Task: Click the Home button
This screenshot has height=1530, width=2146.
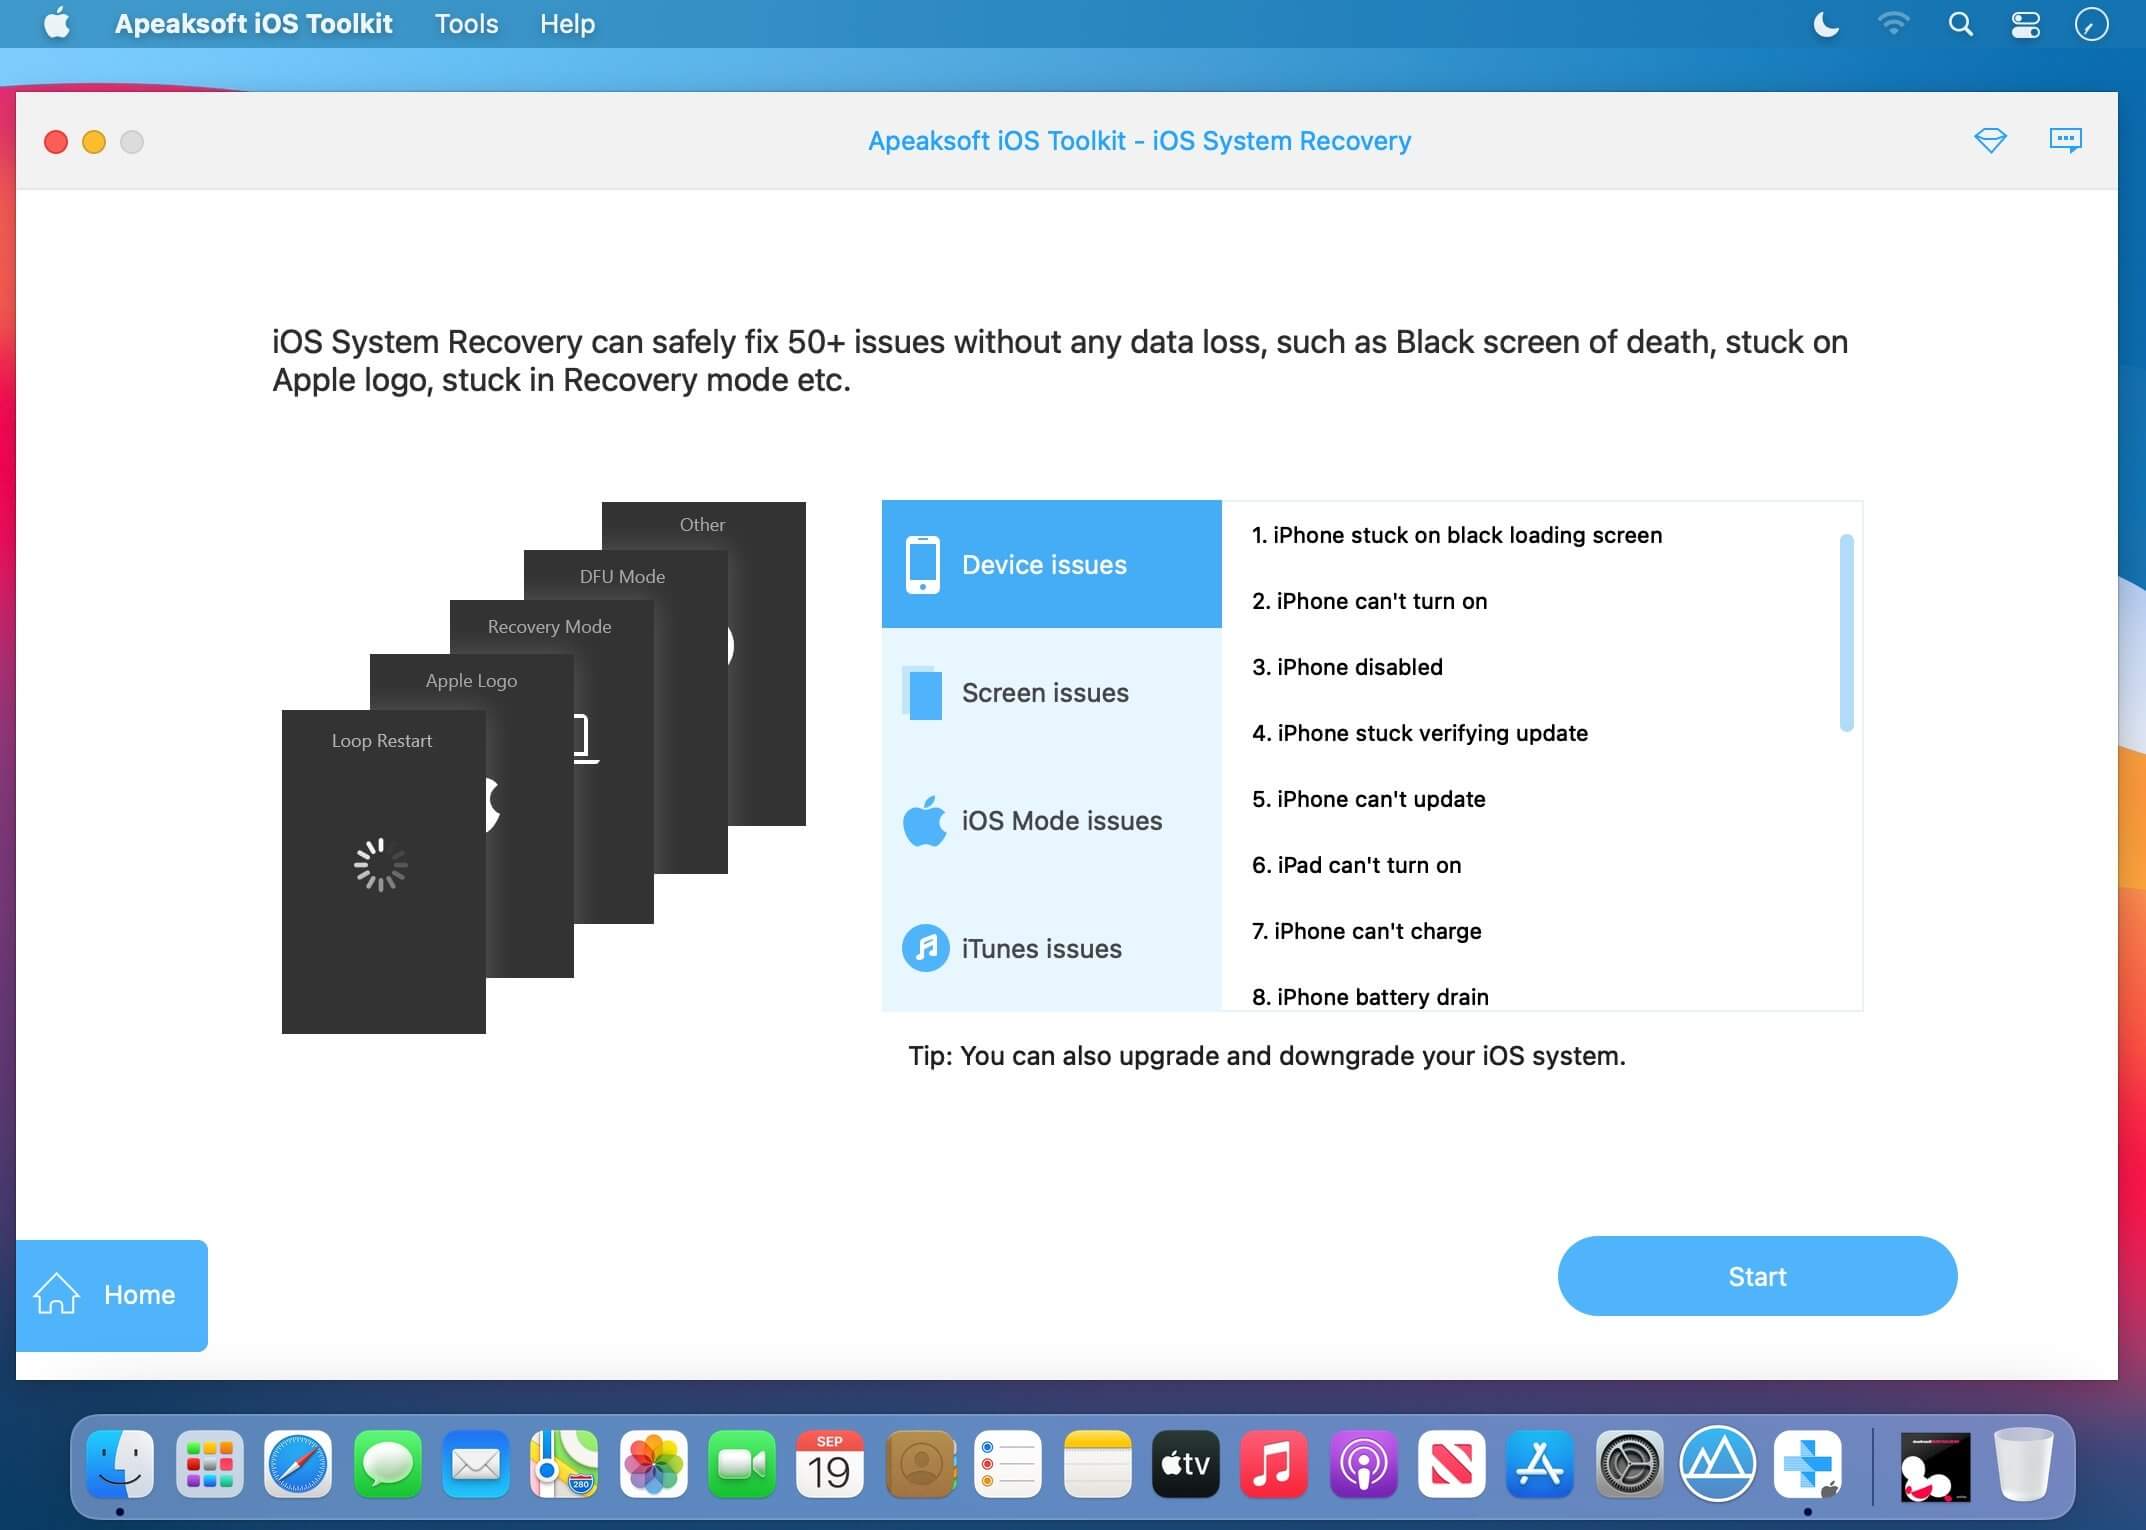Action: pyautogui.click(x=139, y=1295)
